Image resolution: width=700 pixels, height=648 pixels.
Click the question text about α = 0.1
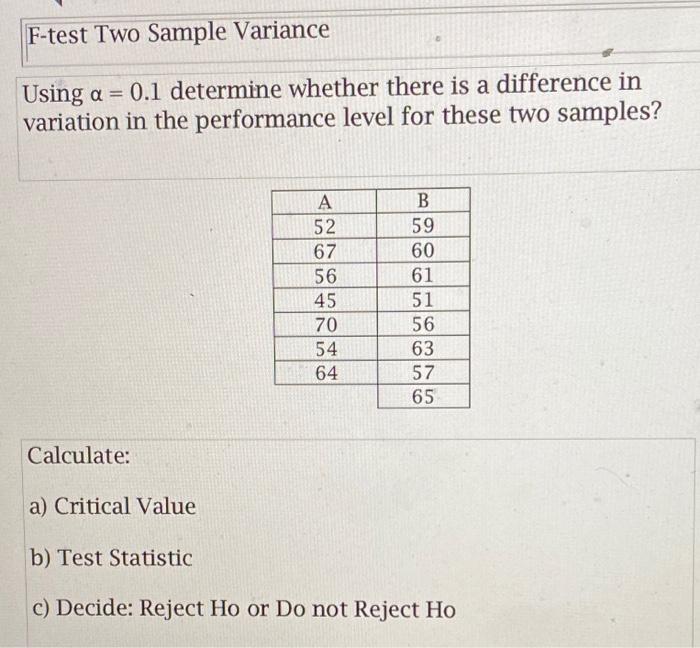[x=342, y=103]
